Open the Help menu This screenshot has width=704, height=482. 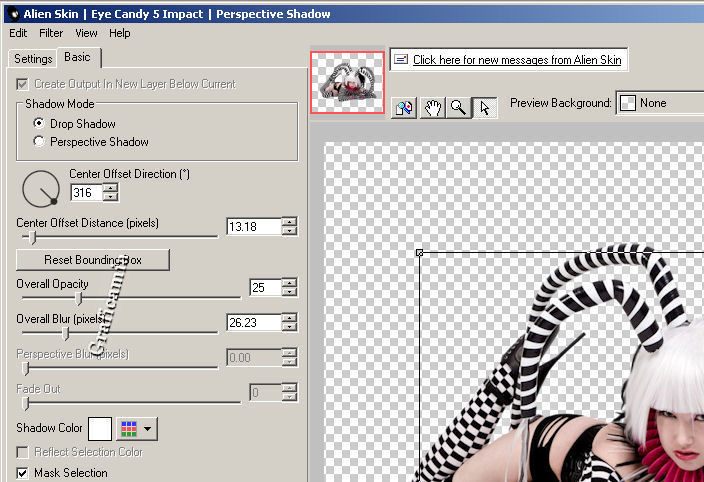[x=119, y=33]
